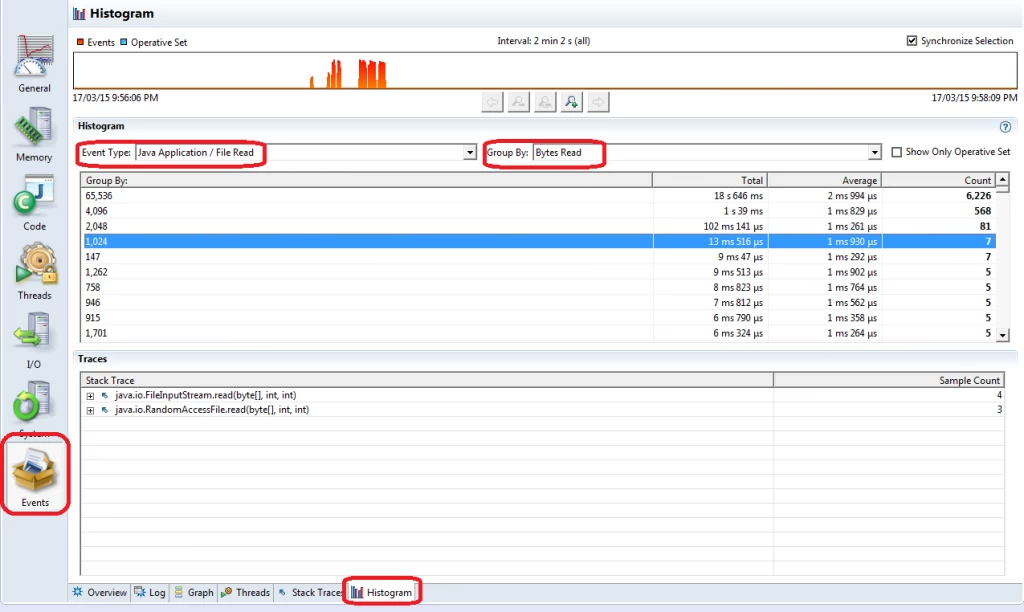Image resolution: width=1024 pixels, height=612 pixels.
Task: Enable Show Only Operative Set checkbox
Action: 897,152
